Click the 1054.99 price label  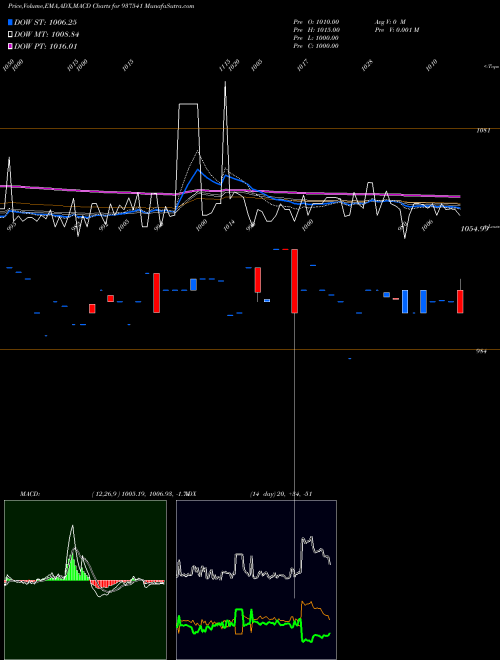tap(474, 229)
